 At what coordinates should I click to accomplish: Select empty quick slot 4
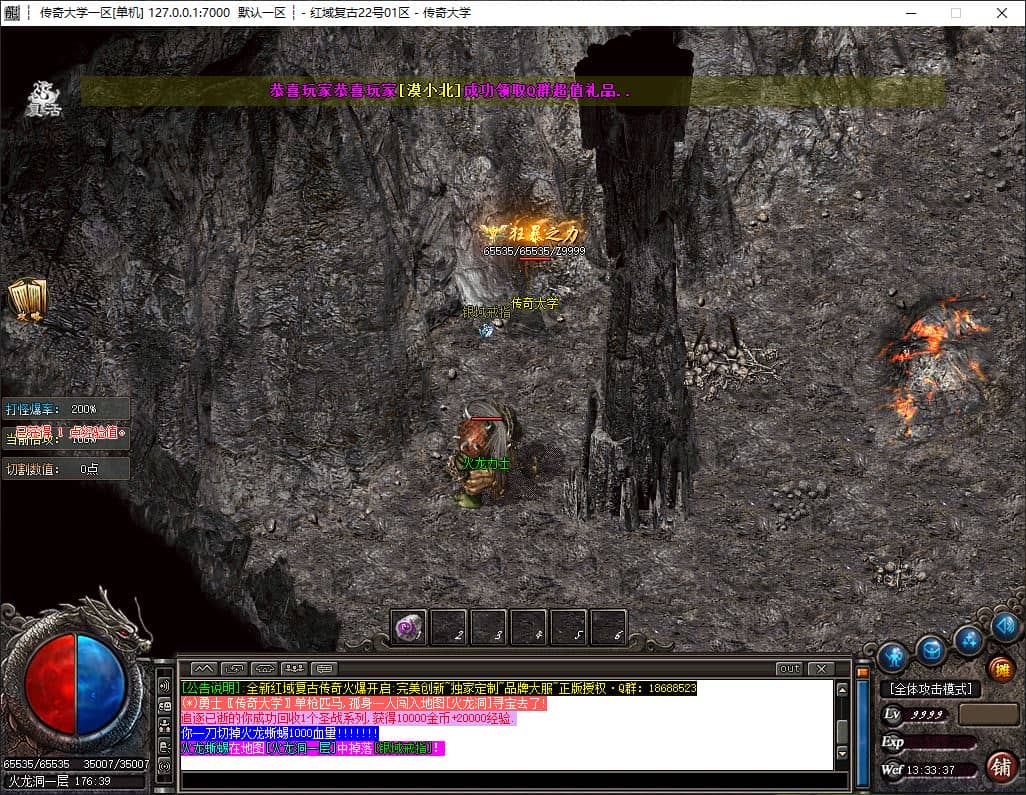click(x=529, y=628)
